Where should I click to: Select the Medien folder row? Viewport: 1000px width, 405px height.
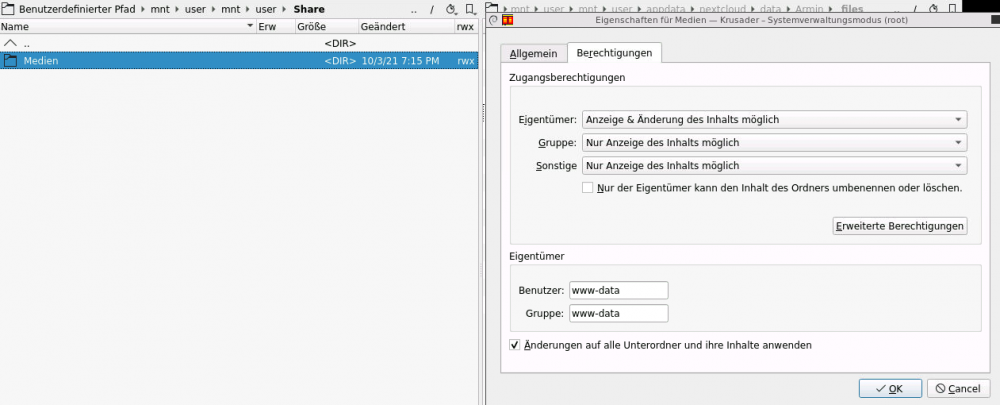(x=239, y=61)
